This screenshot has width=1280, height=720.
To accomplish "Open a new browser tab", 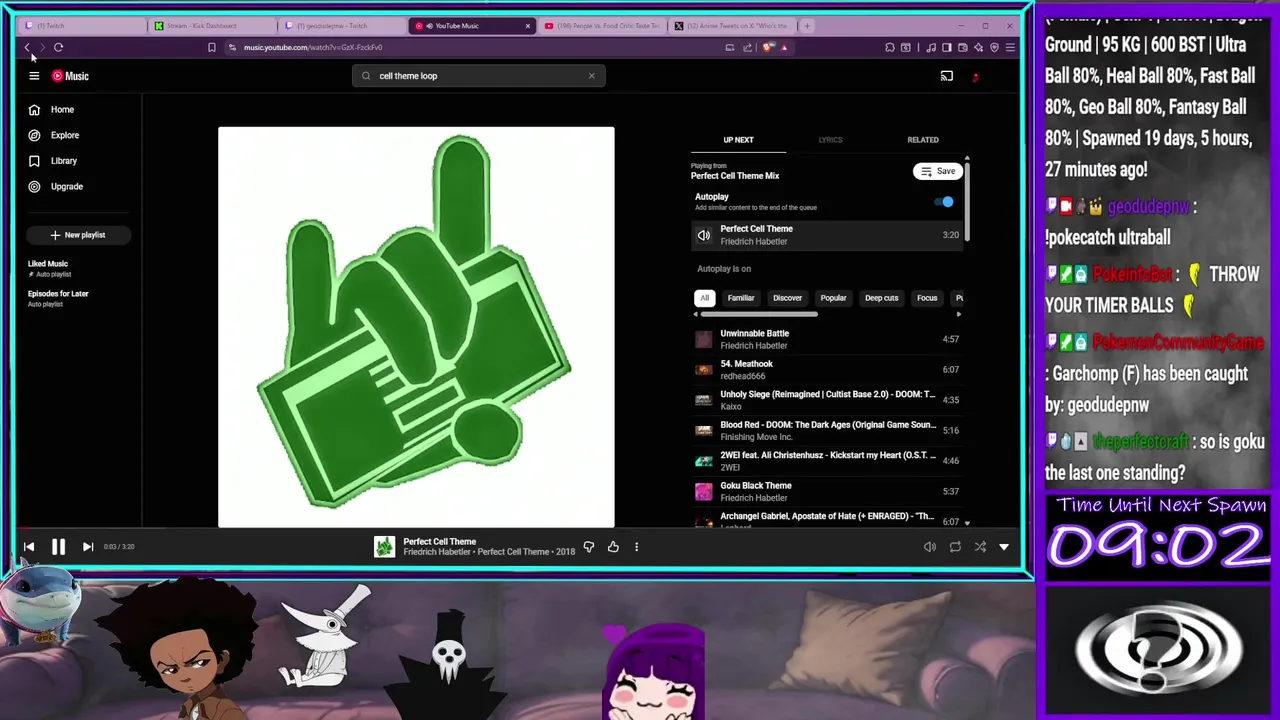I will [x=807, y=26].
